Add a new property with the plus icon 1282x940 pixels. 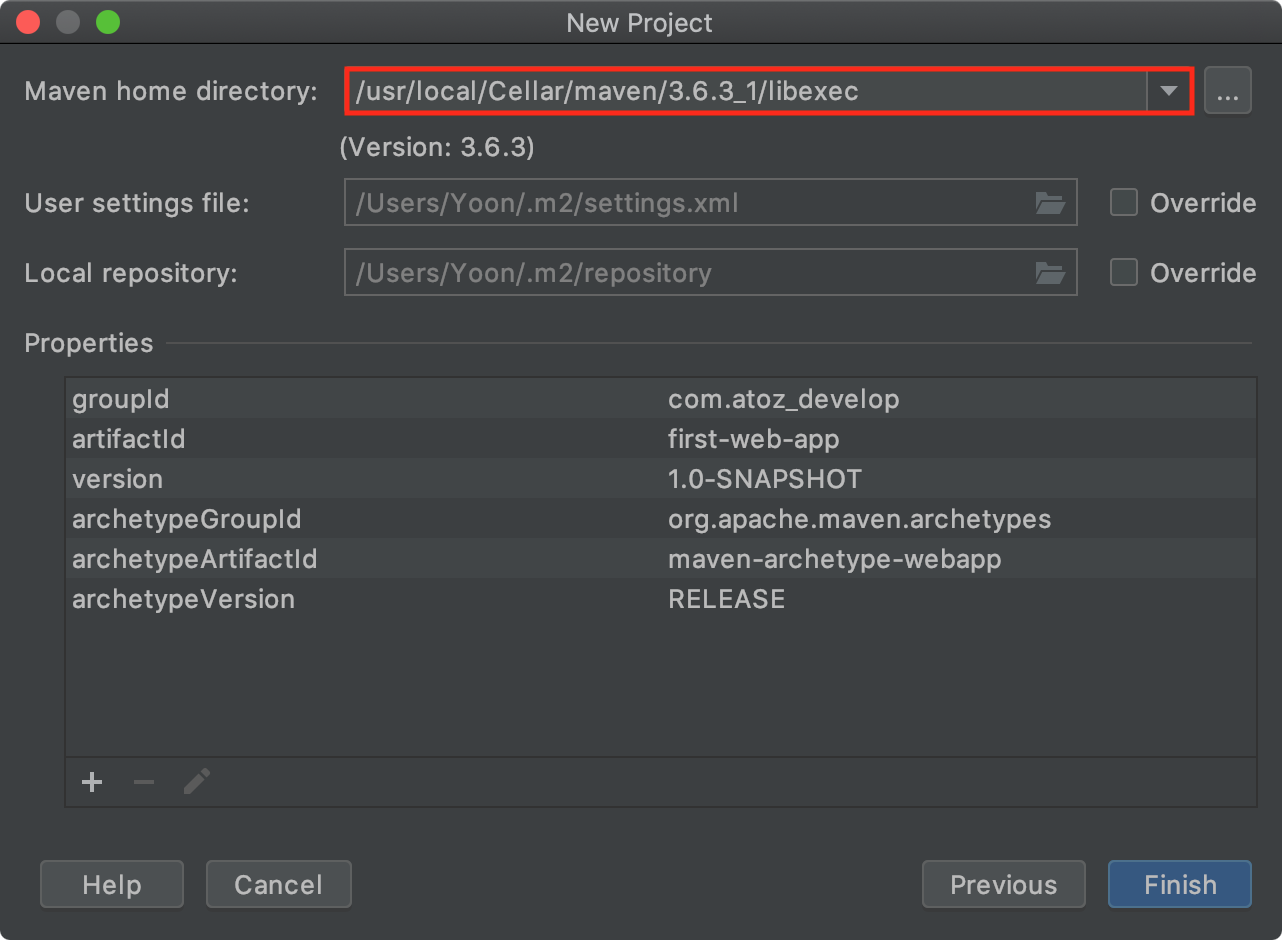[91, 782]
